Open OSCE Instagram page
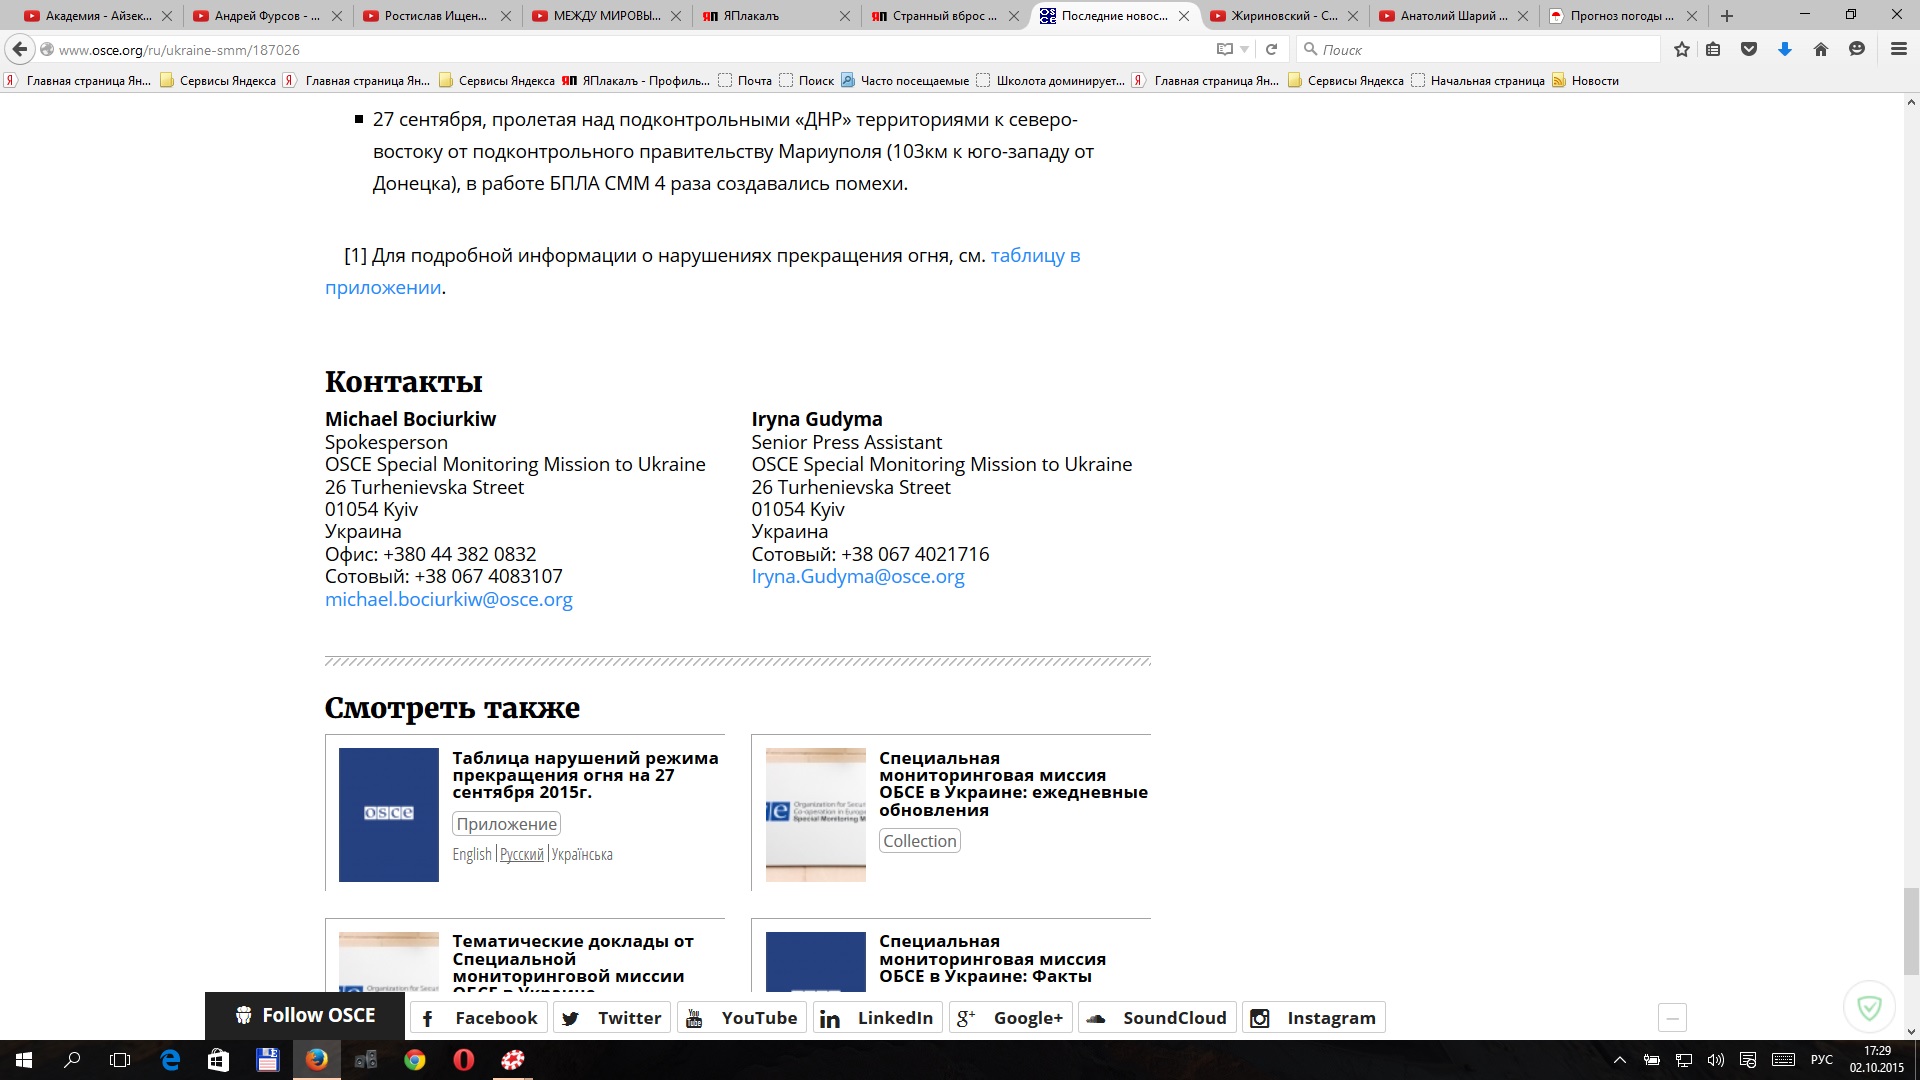 1314,1018
